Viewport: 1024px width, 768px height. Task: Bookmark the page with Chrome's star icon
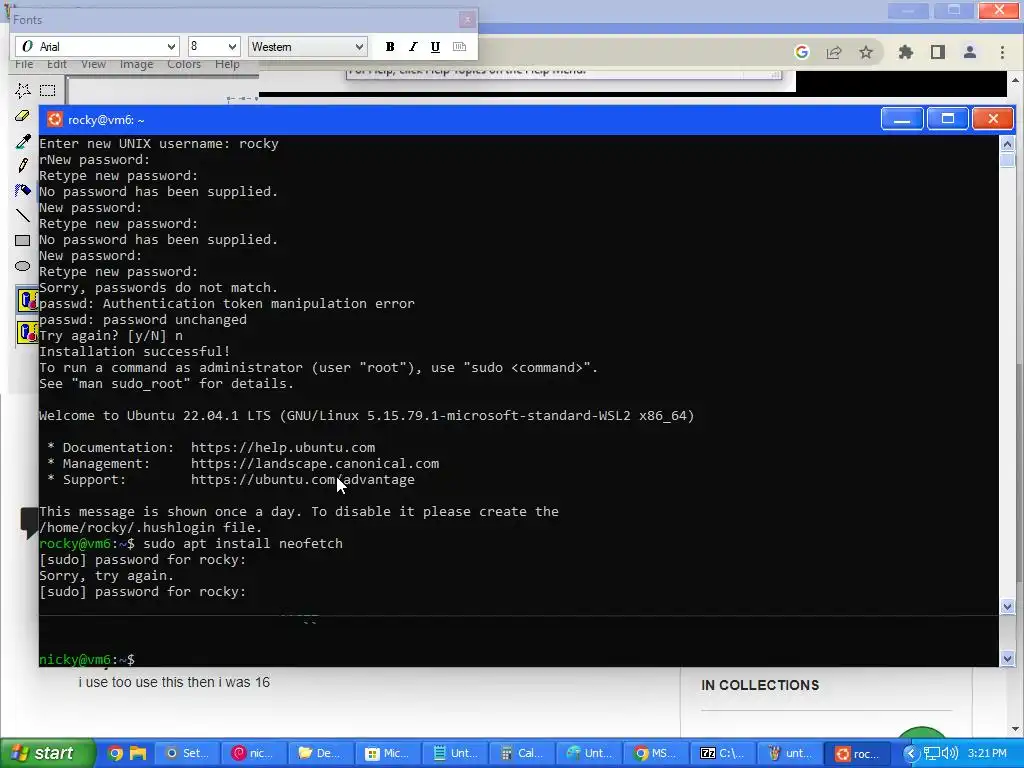coord(866,52)
